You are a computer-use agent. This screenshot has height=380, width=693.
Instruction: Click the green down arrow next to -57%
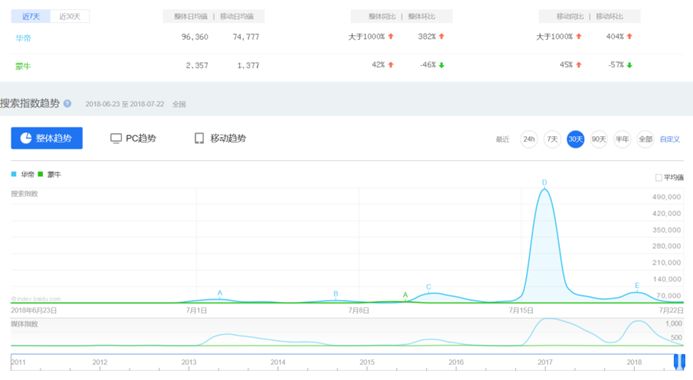pyautogui.click(x=629, y=65)
